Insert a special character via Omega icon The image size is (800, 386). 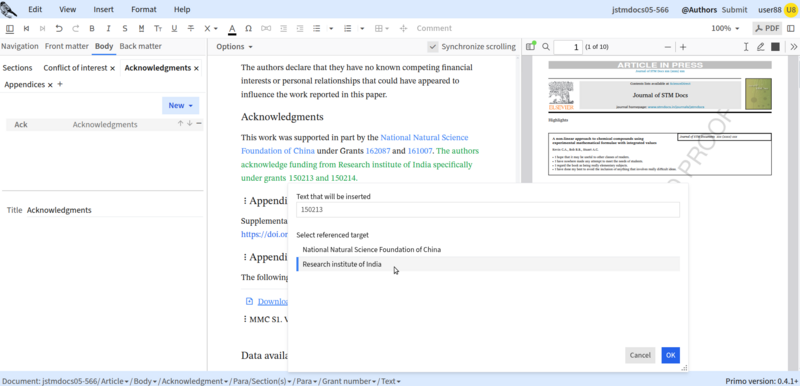248,29
